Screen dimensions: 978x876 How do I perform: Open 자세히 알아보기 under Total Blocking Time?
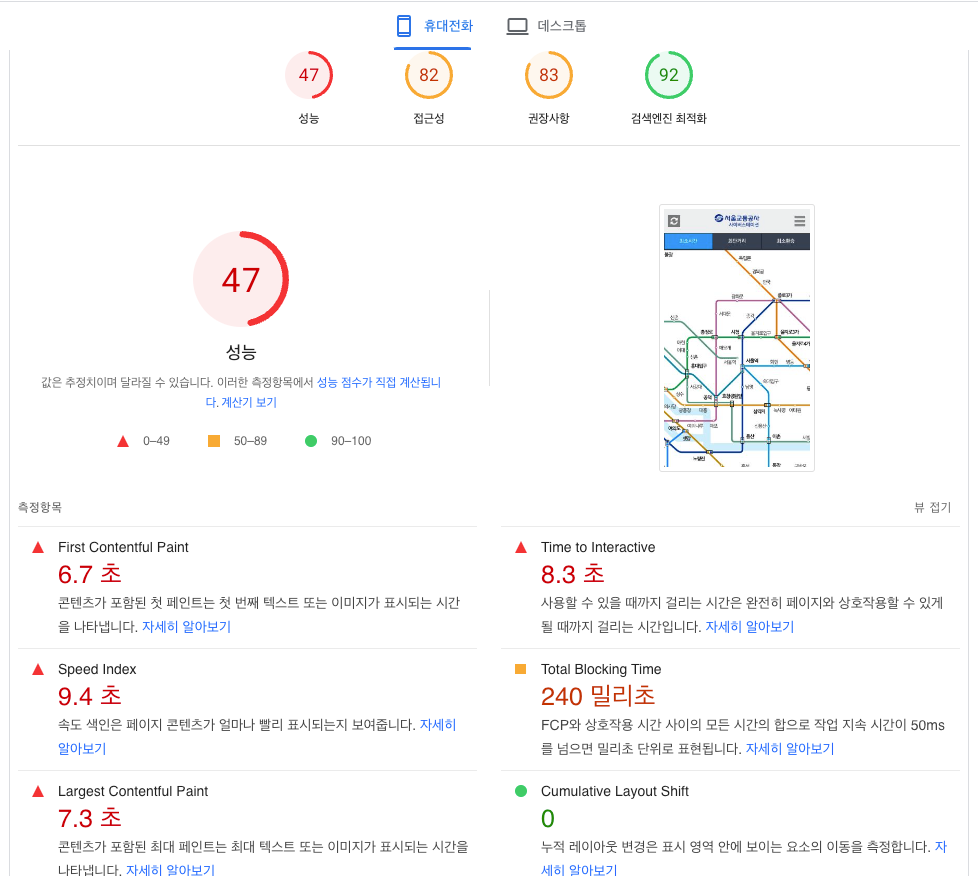coord(790,749)
